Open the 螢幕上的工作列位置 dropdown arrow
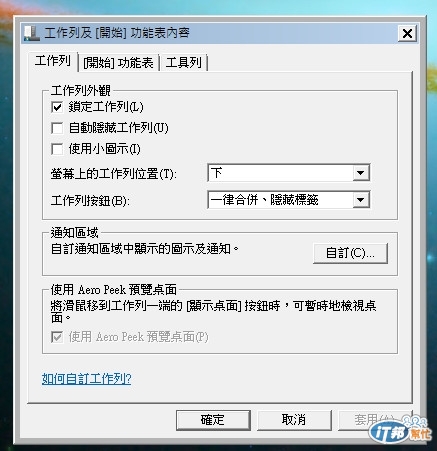The width and height of the screenshot is (437, 451). (x=361, y=173)
